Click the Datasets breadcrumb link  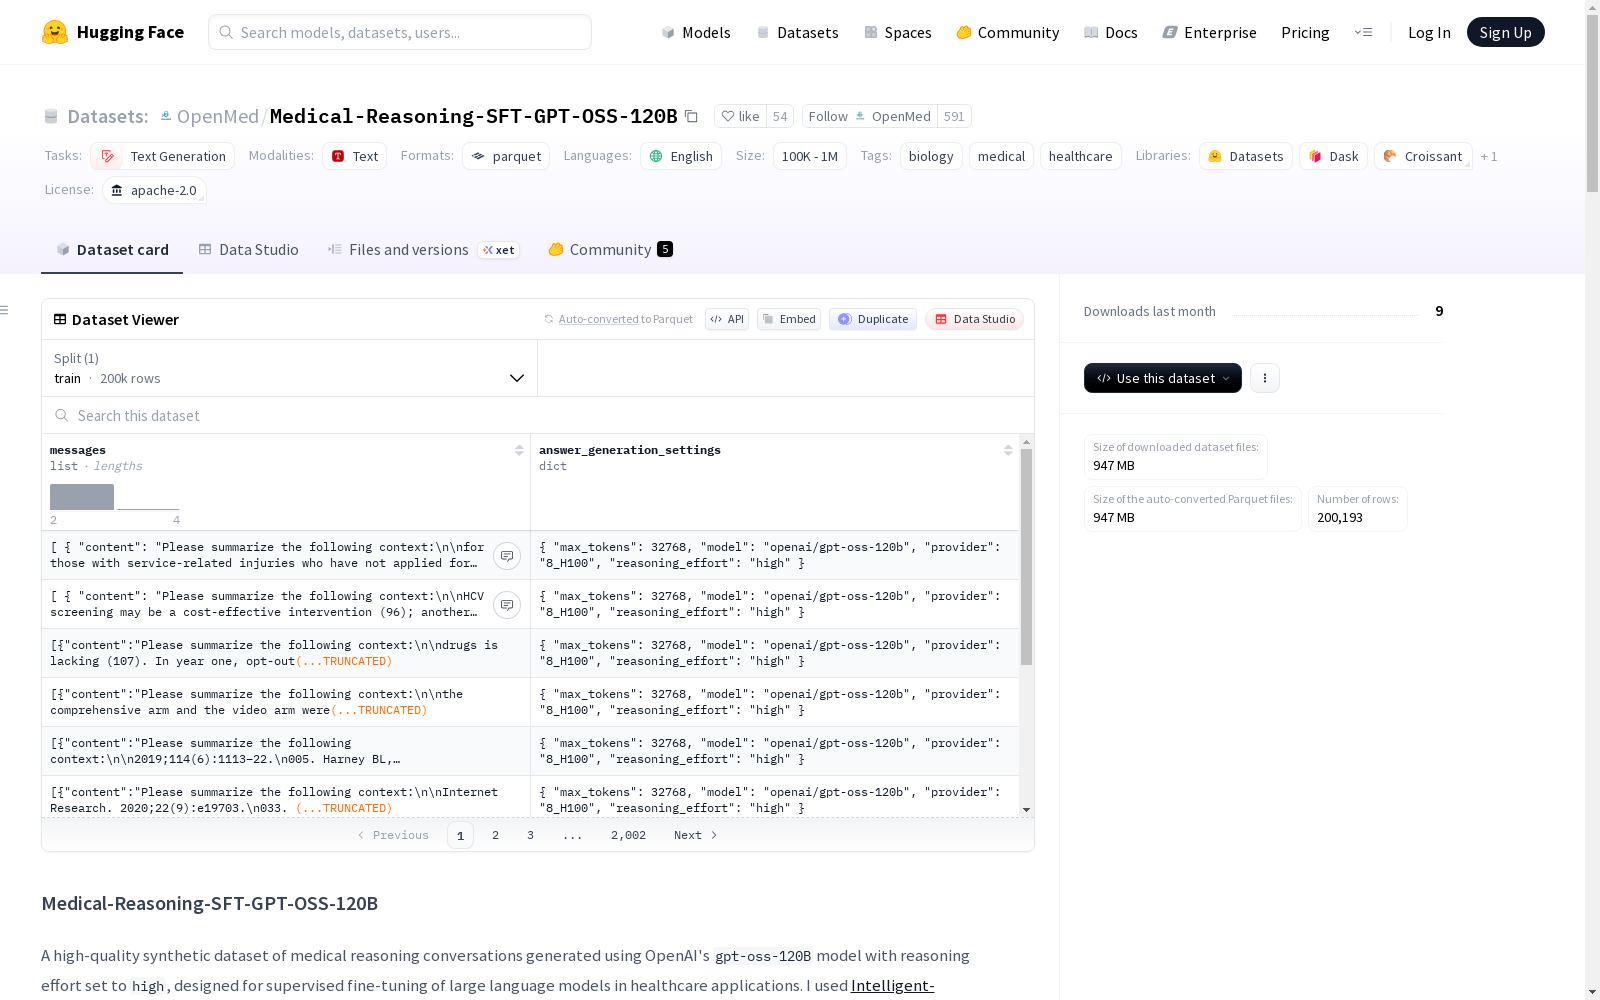pos(108,116)
